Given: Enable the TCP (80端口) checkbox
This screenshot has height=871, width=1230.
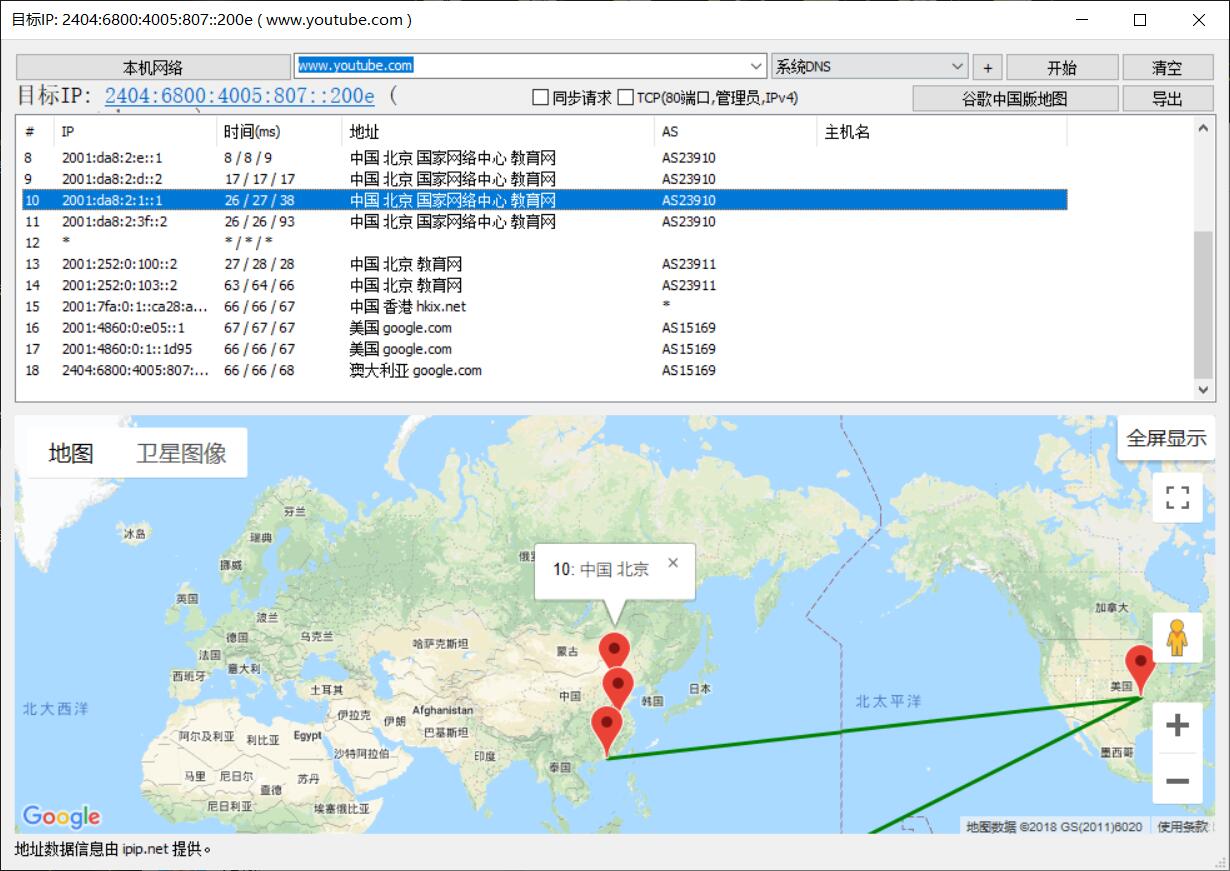Looking at the screenshot, I should (x=707, y=98).
